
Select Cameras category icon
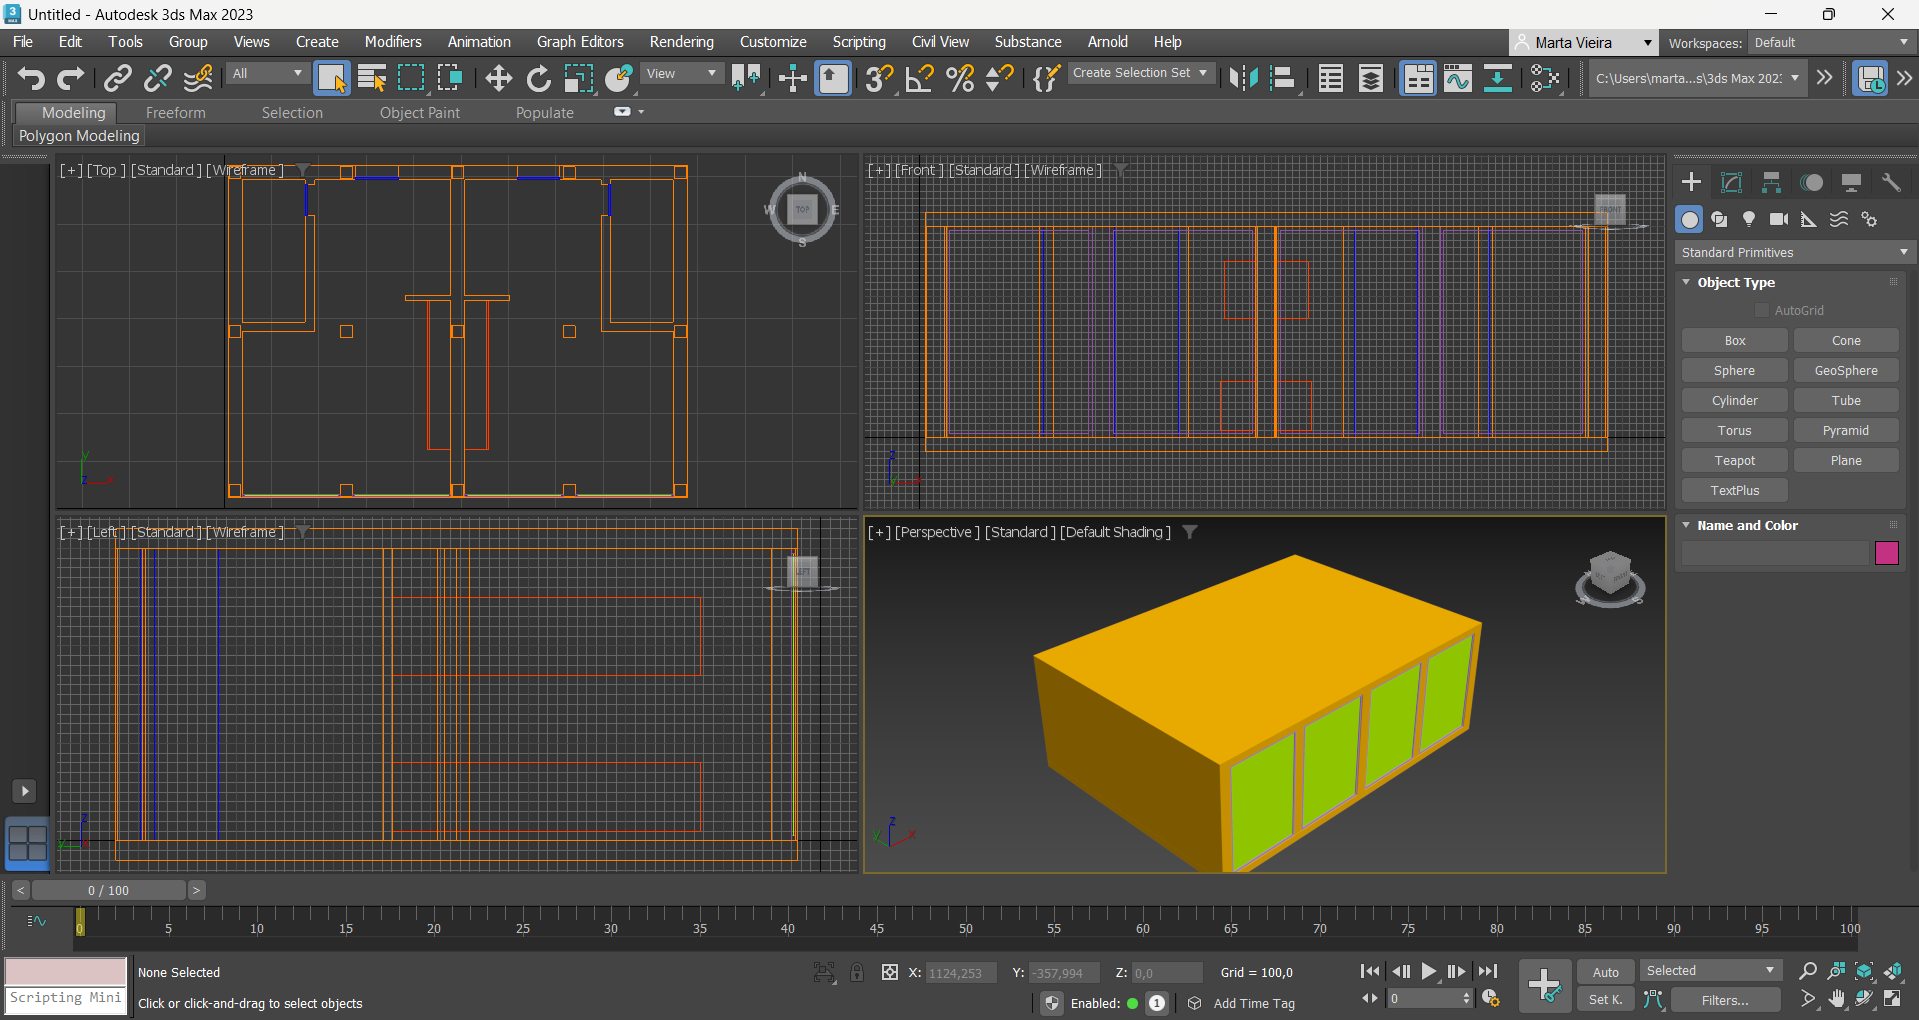coord(1778,219)
